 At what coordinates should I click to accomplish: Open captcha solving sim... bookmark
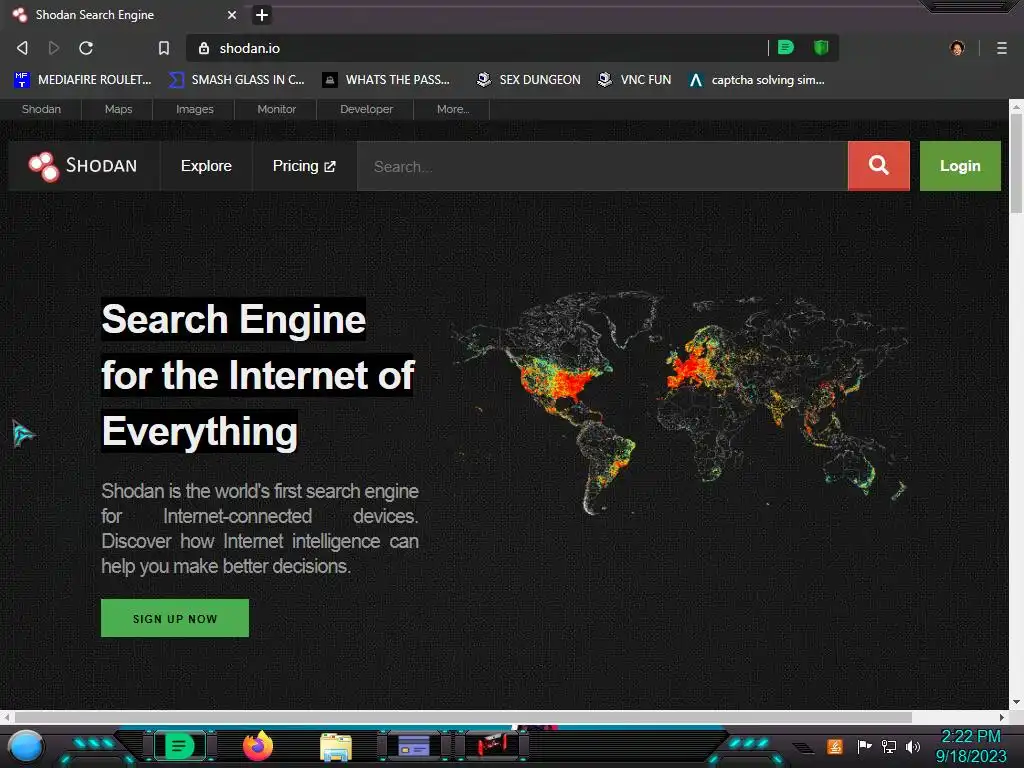click(x=757, y=80)
